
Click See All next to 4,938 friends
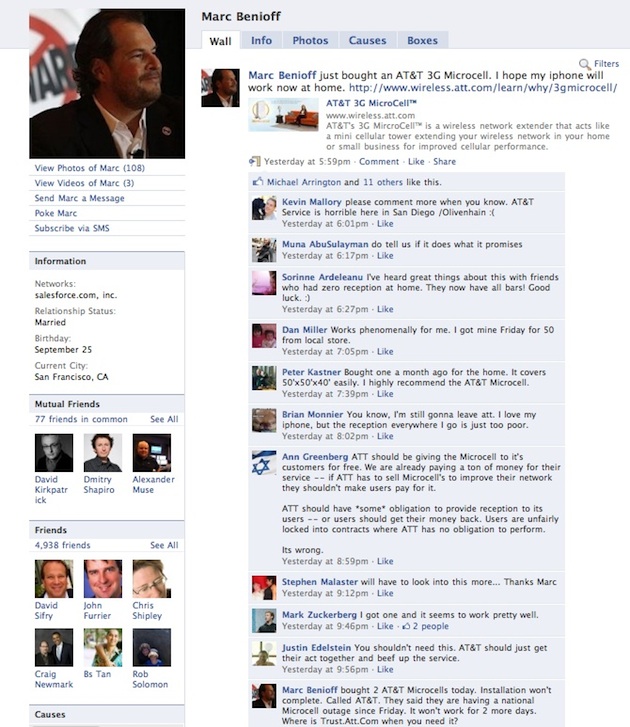[x=164, y=545]
